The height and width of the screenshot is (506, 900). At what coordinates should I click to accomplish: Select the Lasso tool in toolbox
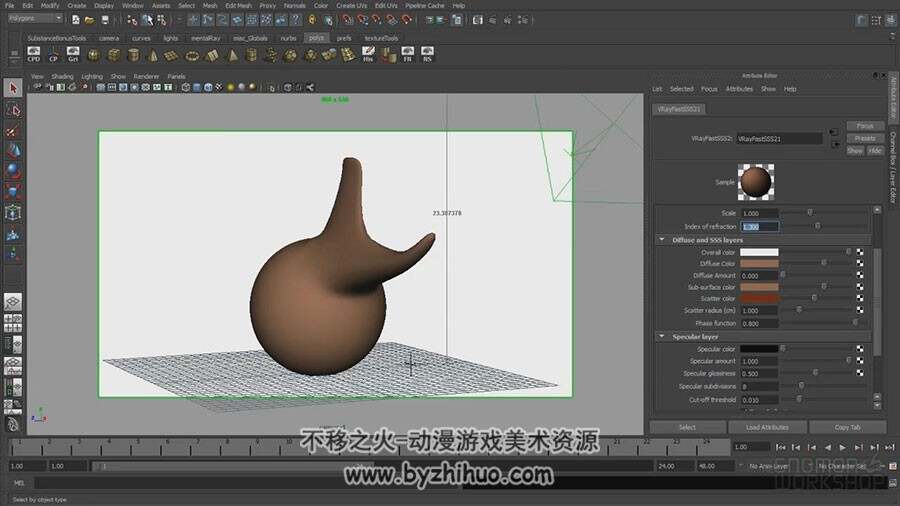(13, 110)
